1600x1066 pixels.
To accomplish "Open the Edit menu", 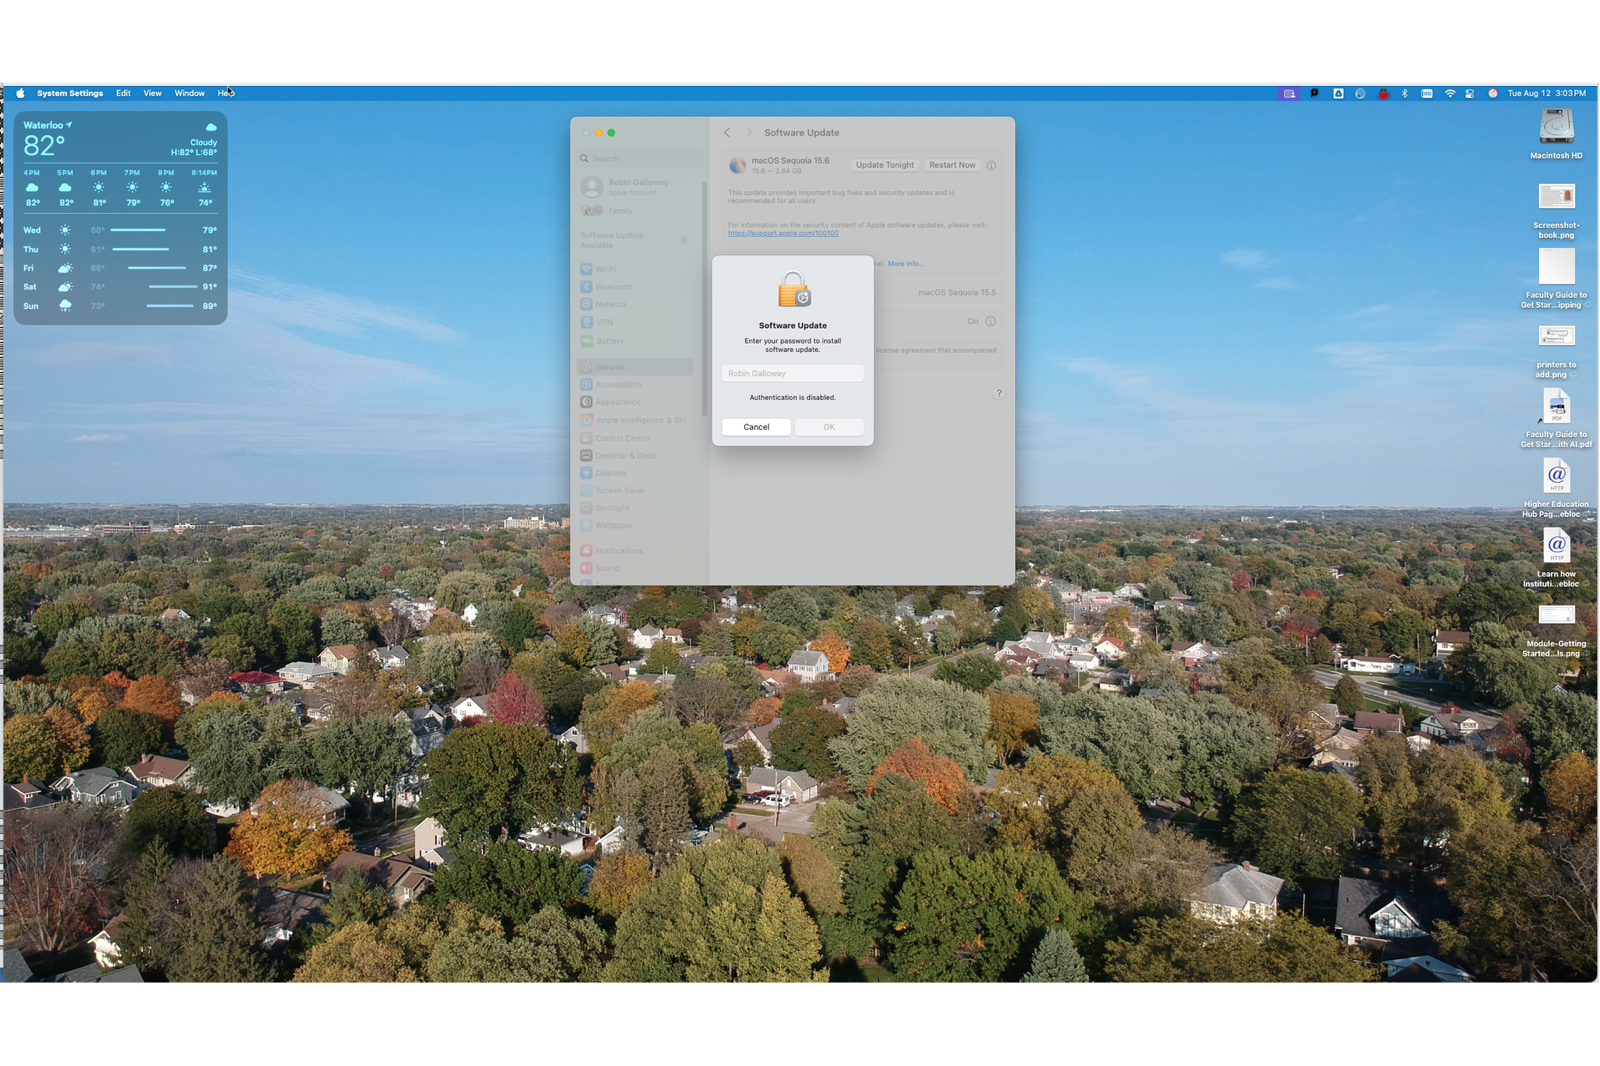I will (x=123, y=93).
